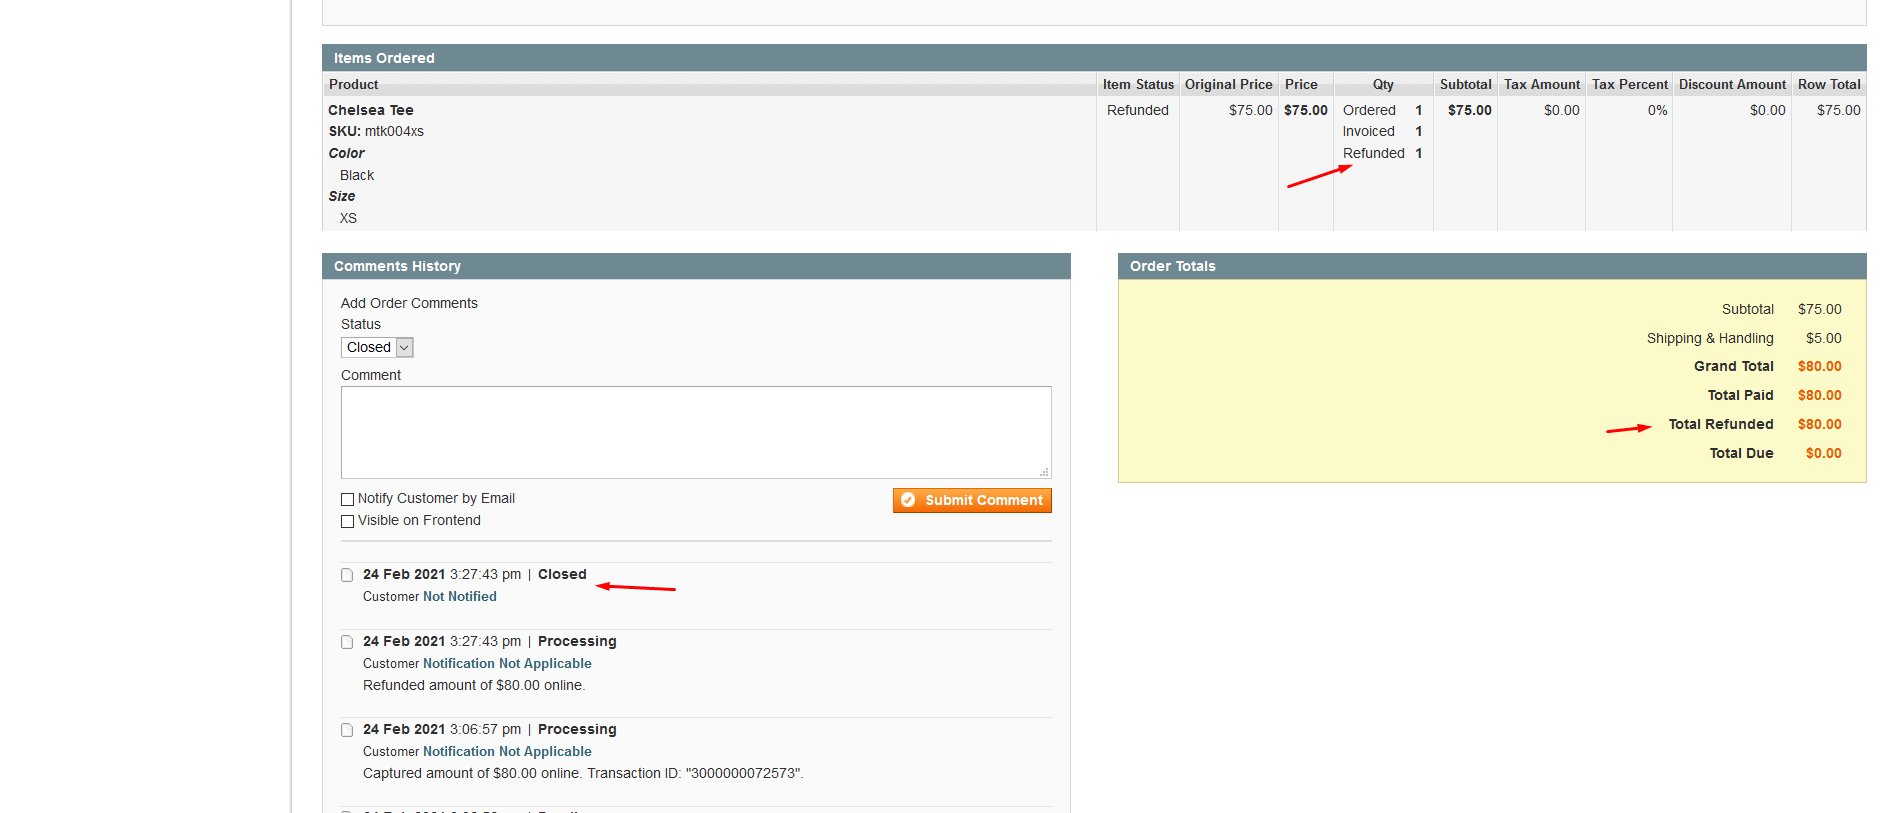This screenshot has width=1897, height=813.
Task: Click into the Comment text area
Action: [695, 432]
